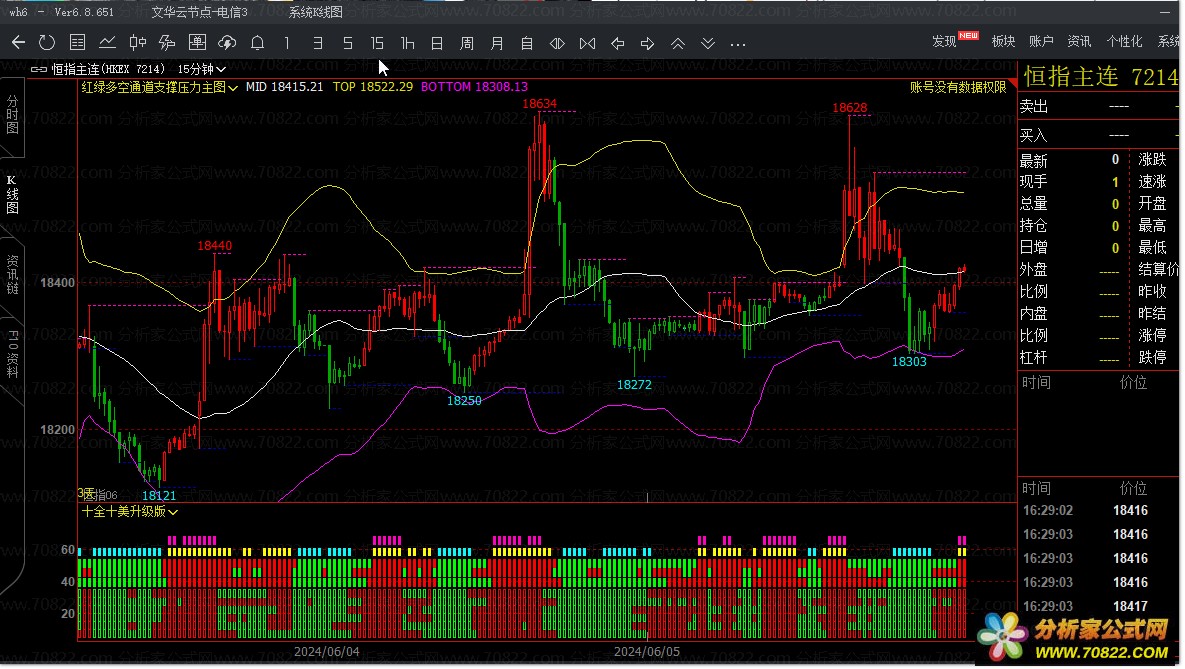Image resolution: width=1185 pixels, height=669 pixels.
Task: Select the 周 weekly period button
Action: tap(467, 43)
